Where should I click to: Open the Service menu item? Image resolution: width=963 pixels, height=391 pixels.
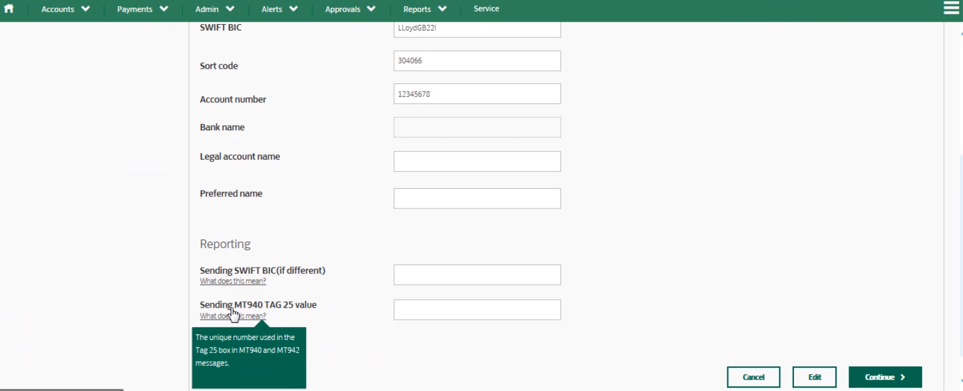pos(486,9)
